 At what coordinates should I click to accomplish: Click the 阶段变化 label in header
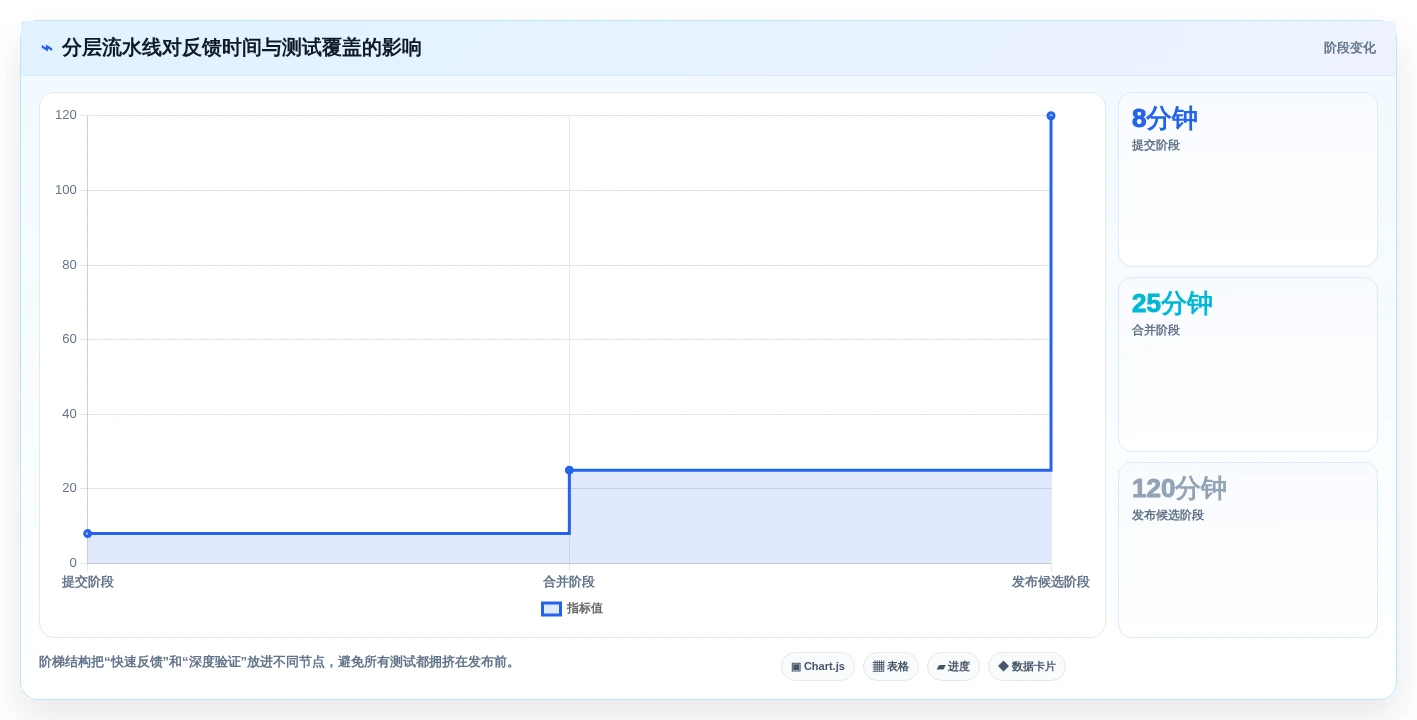[1349, 48]
